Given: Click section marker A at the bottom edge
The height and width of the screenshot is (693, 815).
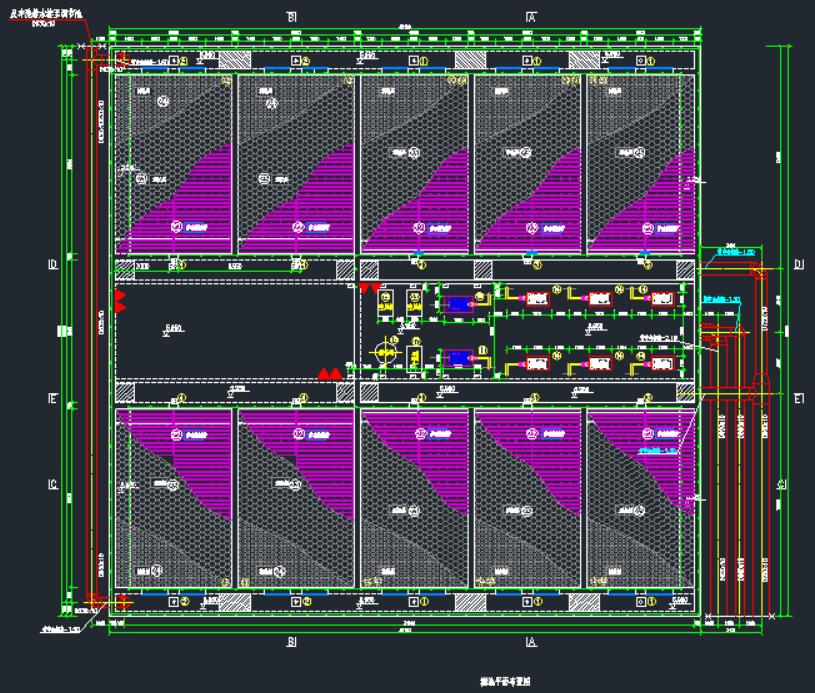Looking at the screenshot, I should click(532, 642).
